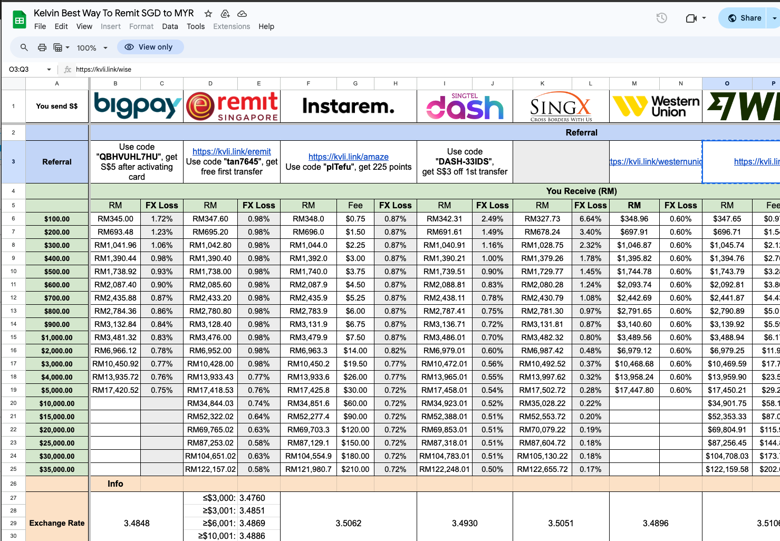Screen dimensions: 780x541
Task: Select the $1,000.00 amount cell
Action: (57, 338)
